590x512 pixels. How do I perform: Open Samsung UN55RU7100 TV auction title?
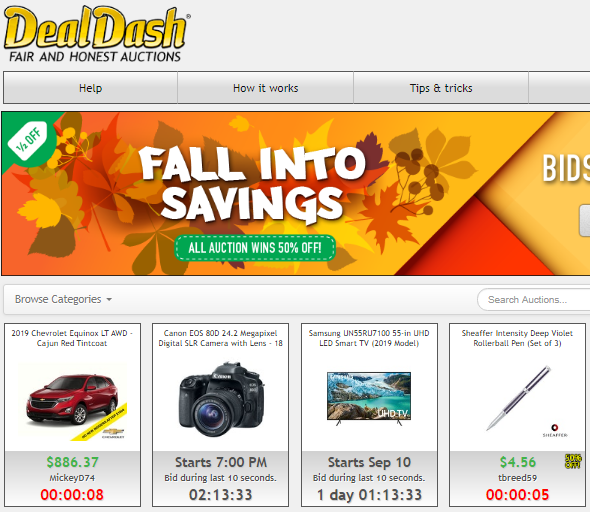click(369, 338)
